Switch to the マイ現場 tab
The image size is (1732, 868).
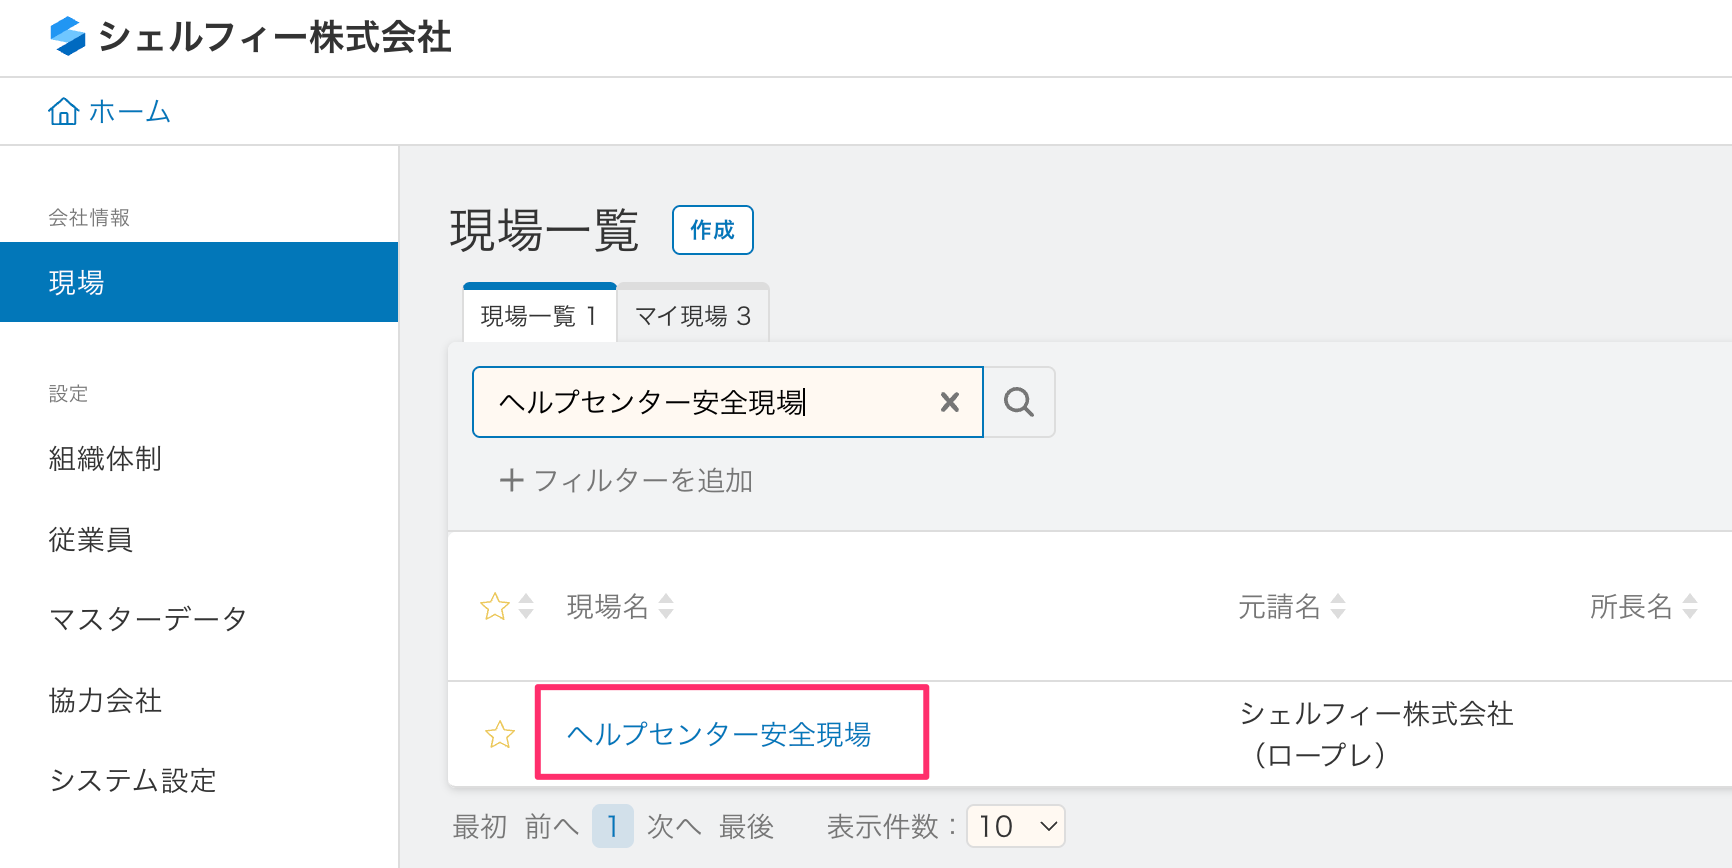click(x=693, y=316)
